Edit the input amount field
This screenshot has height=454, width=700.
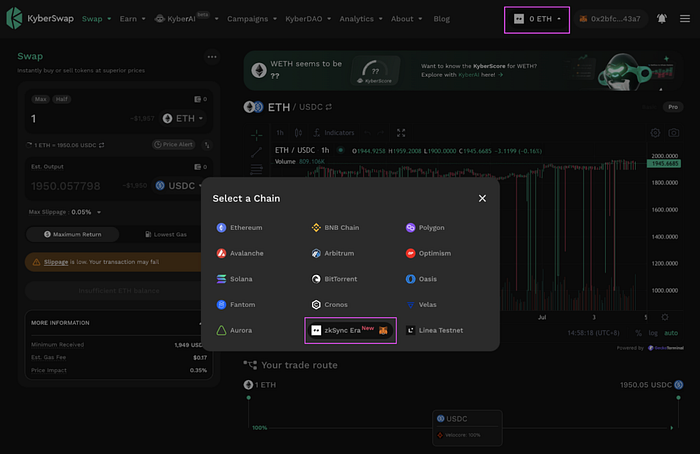pos(76,119)
